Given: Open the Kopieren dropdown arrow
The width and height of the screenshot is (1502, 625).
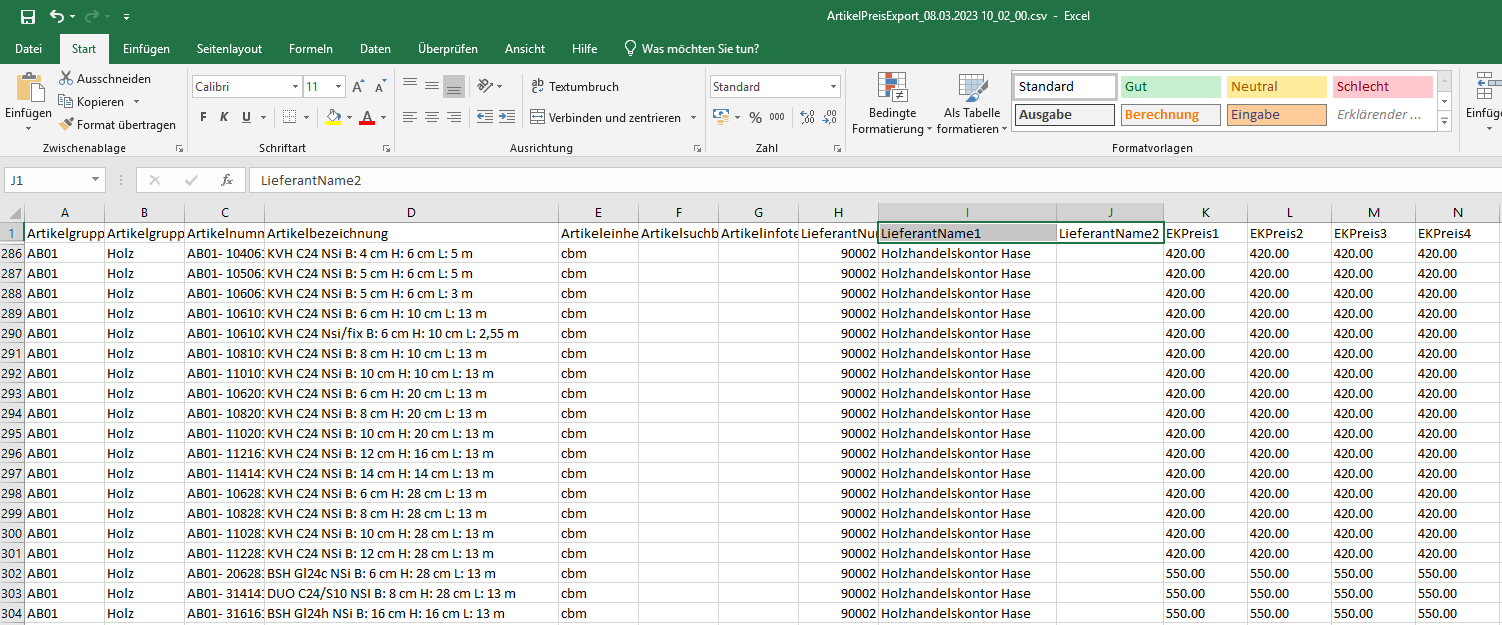Looking at the screenshot, I should coord(136,102).
